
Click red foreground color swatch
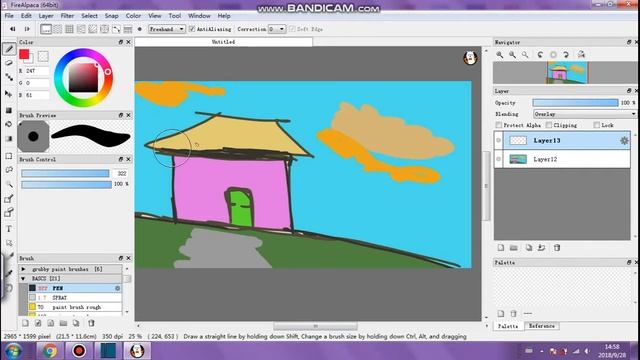[x=24, y=54]
